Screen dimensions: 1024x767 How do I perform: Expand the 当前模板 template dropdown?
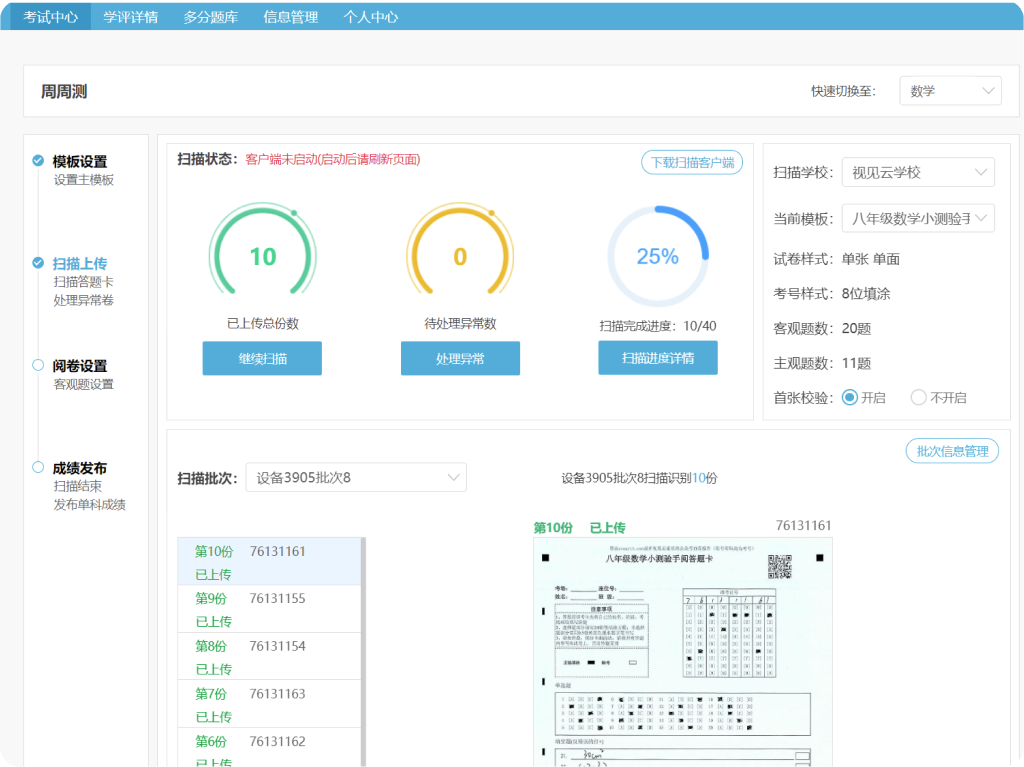point(917,218)
